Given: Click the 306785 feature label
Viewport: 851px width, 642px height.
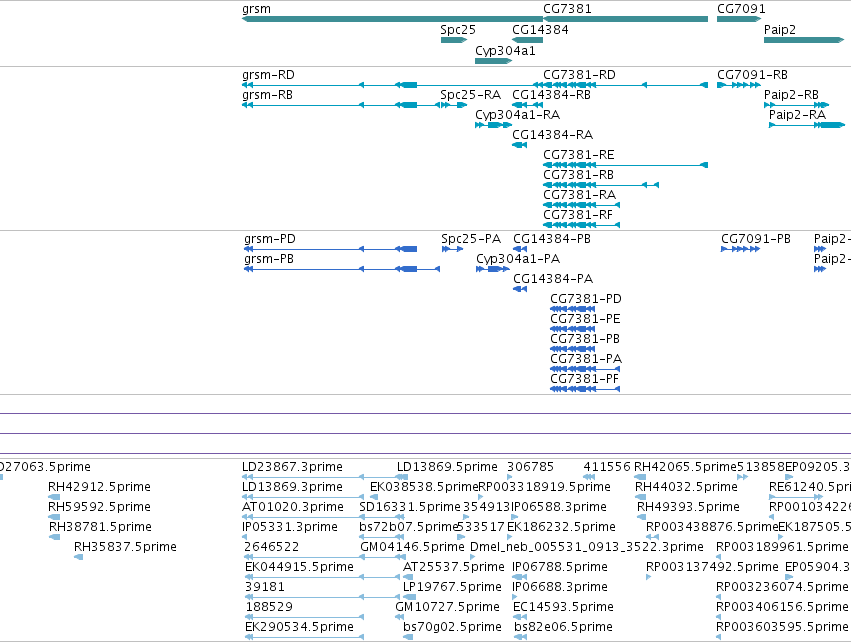Looking at the screenshot, I should point(530,467).
